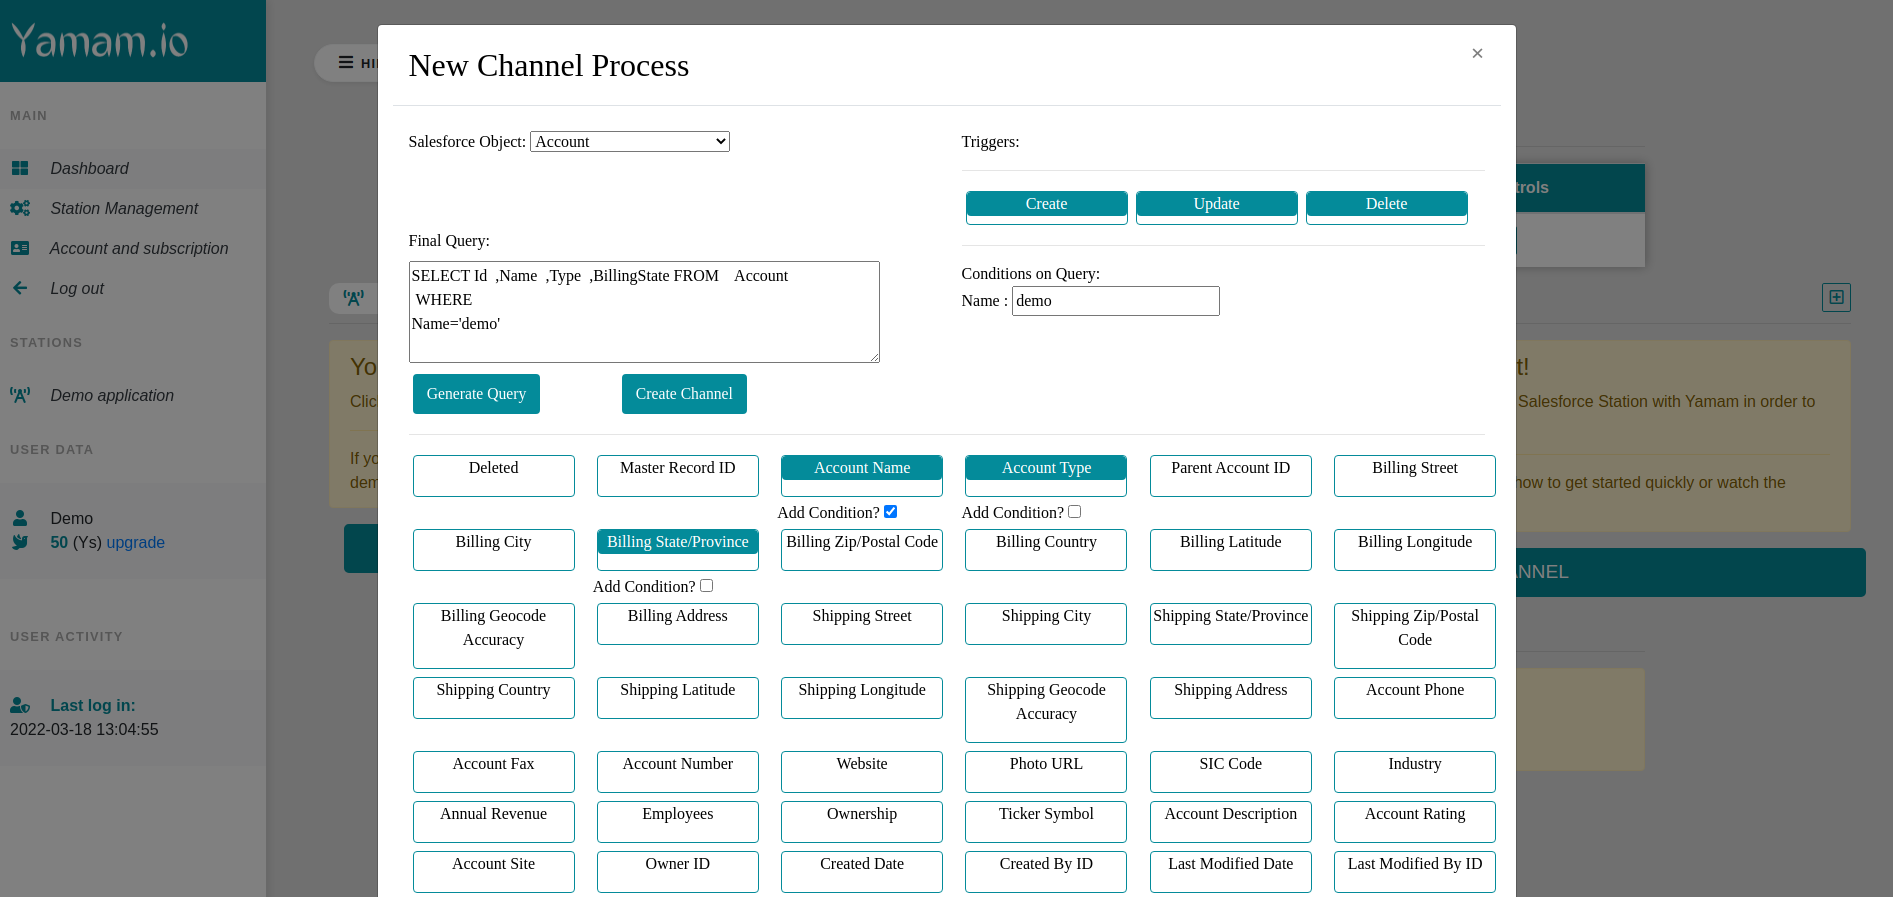The height and width of the screenshot is (897, 1893).
Task: Click the hamburger menu icon behind dialog
Action: pyautogui.click(x=346, y=63)
